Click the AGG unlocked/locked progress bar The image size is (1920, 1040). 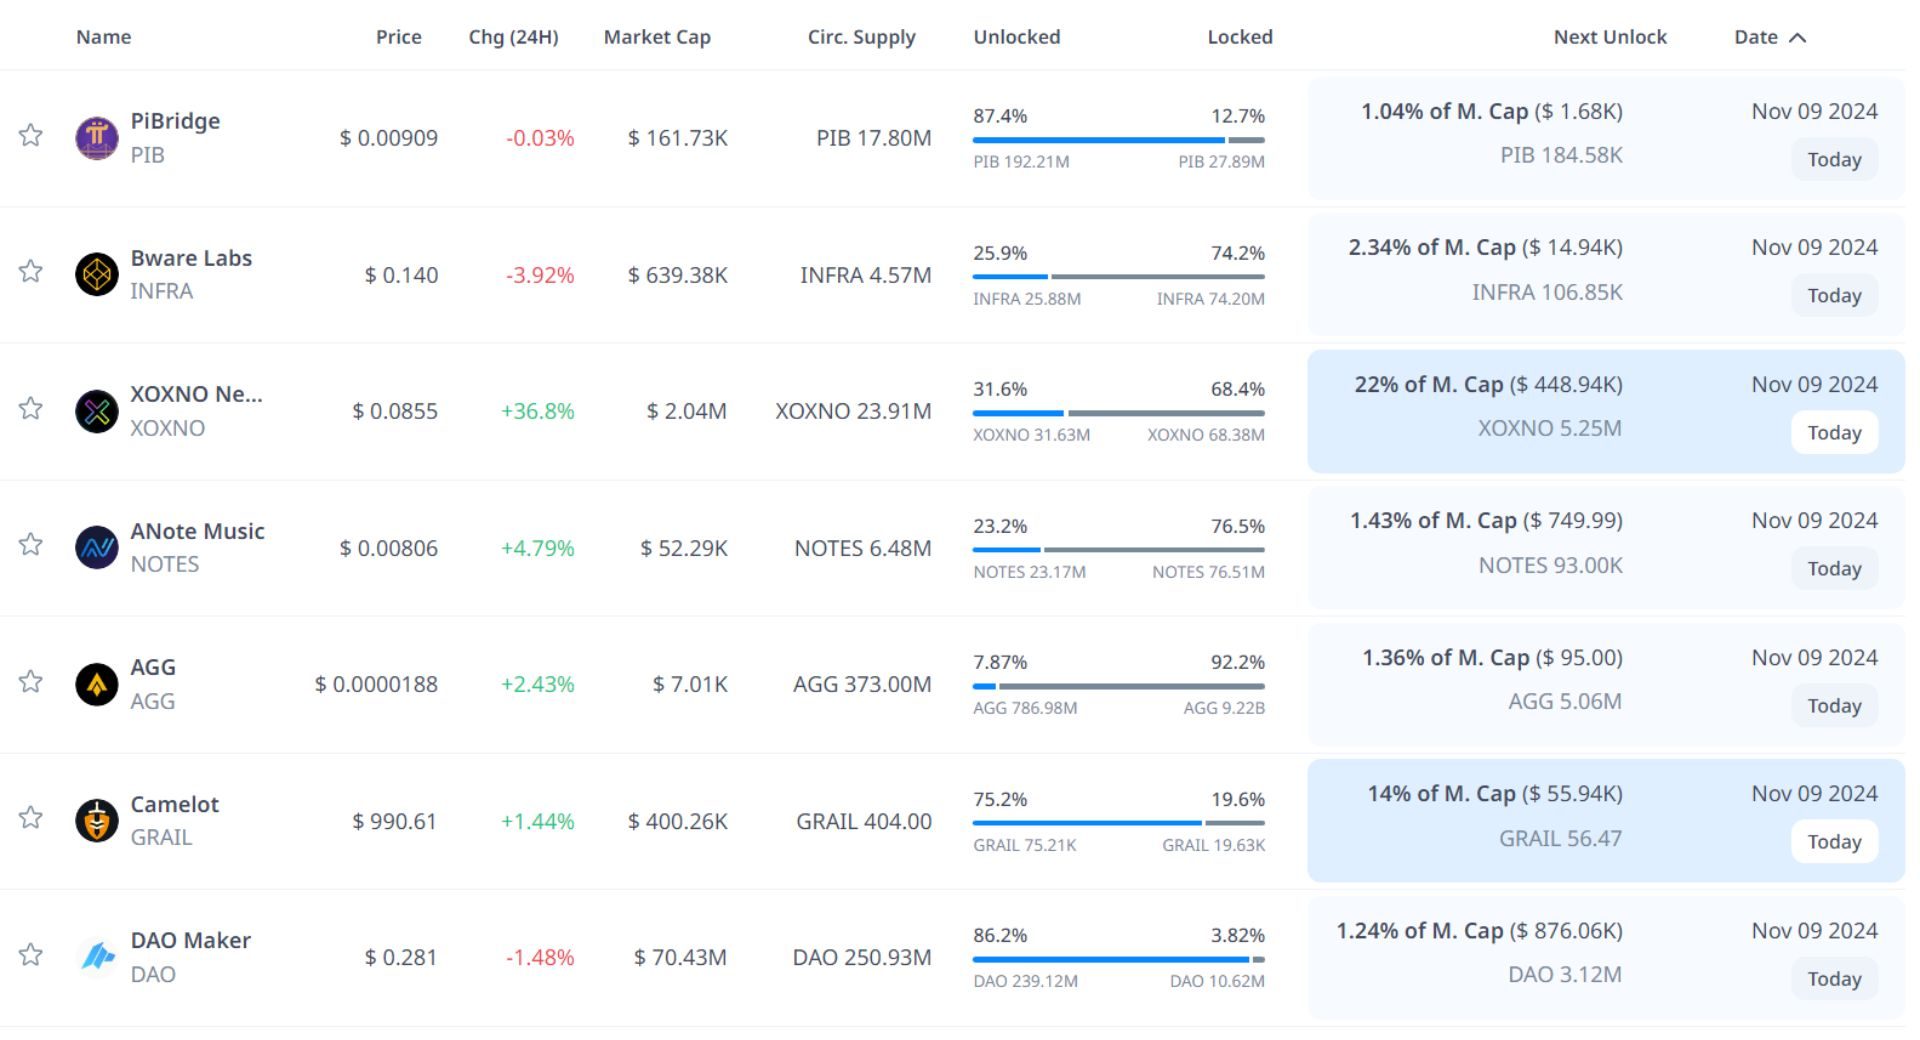[x=1118, y=686]
